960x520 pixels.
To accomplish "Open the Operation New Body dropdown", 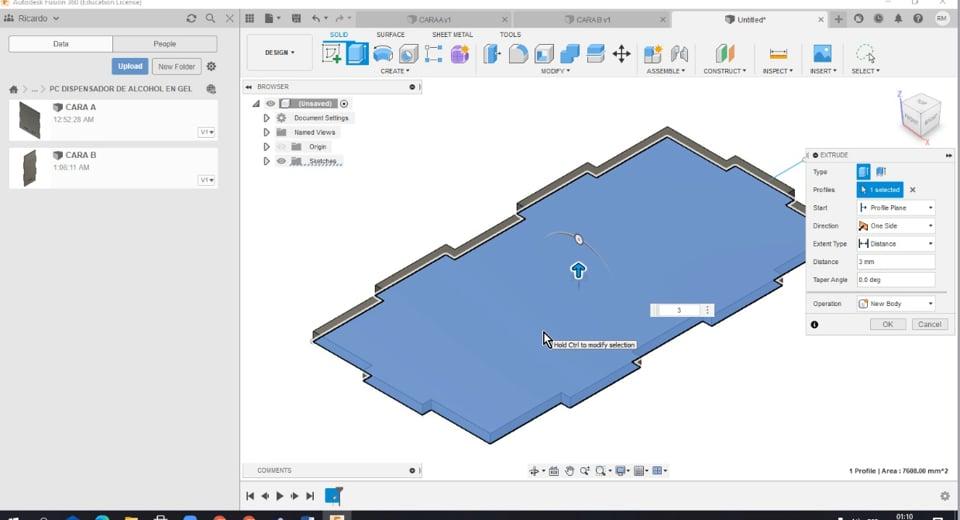I will pos(896,304).
